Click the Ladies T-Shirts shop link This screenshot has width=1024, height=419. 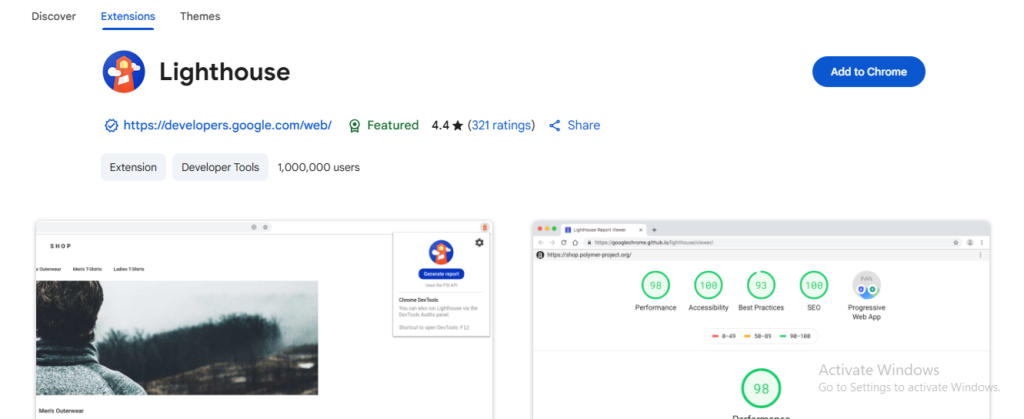coord(129,269)
